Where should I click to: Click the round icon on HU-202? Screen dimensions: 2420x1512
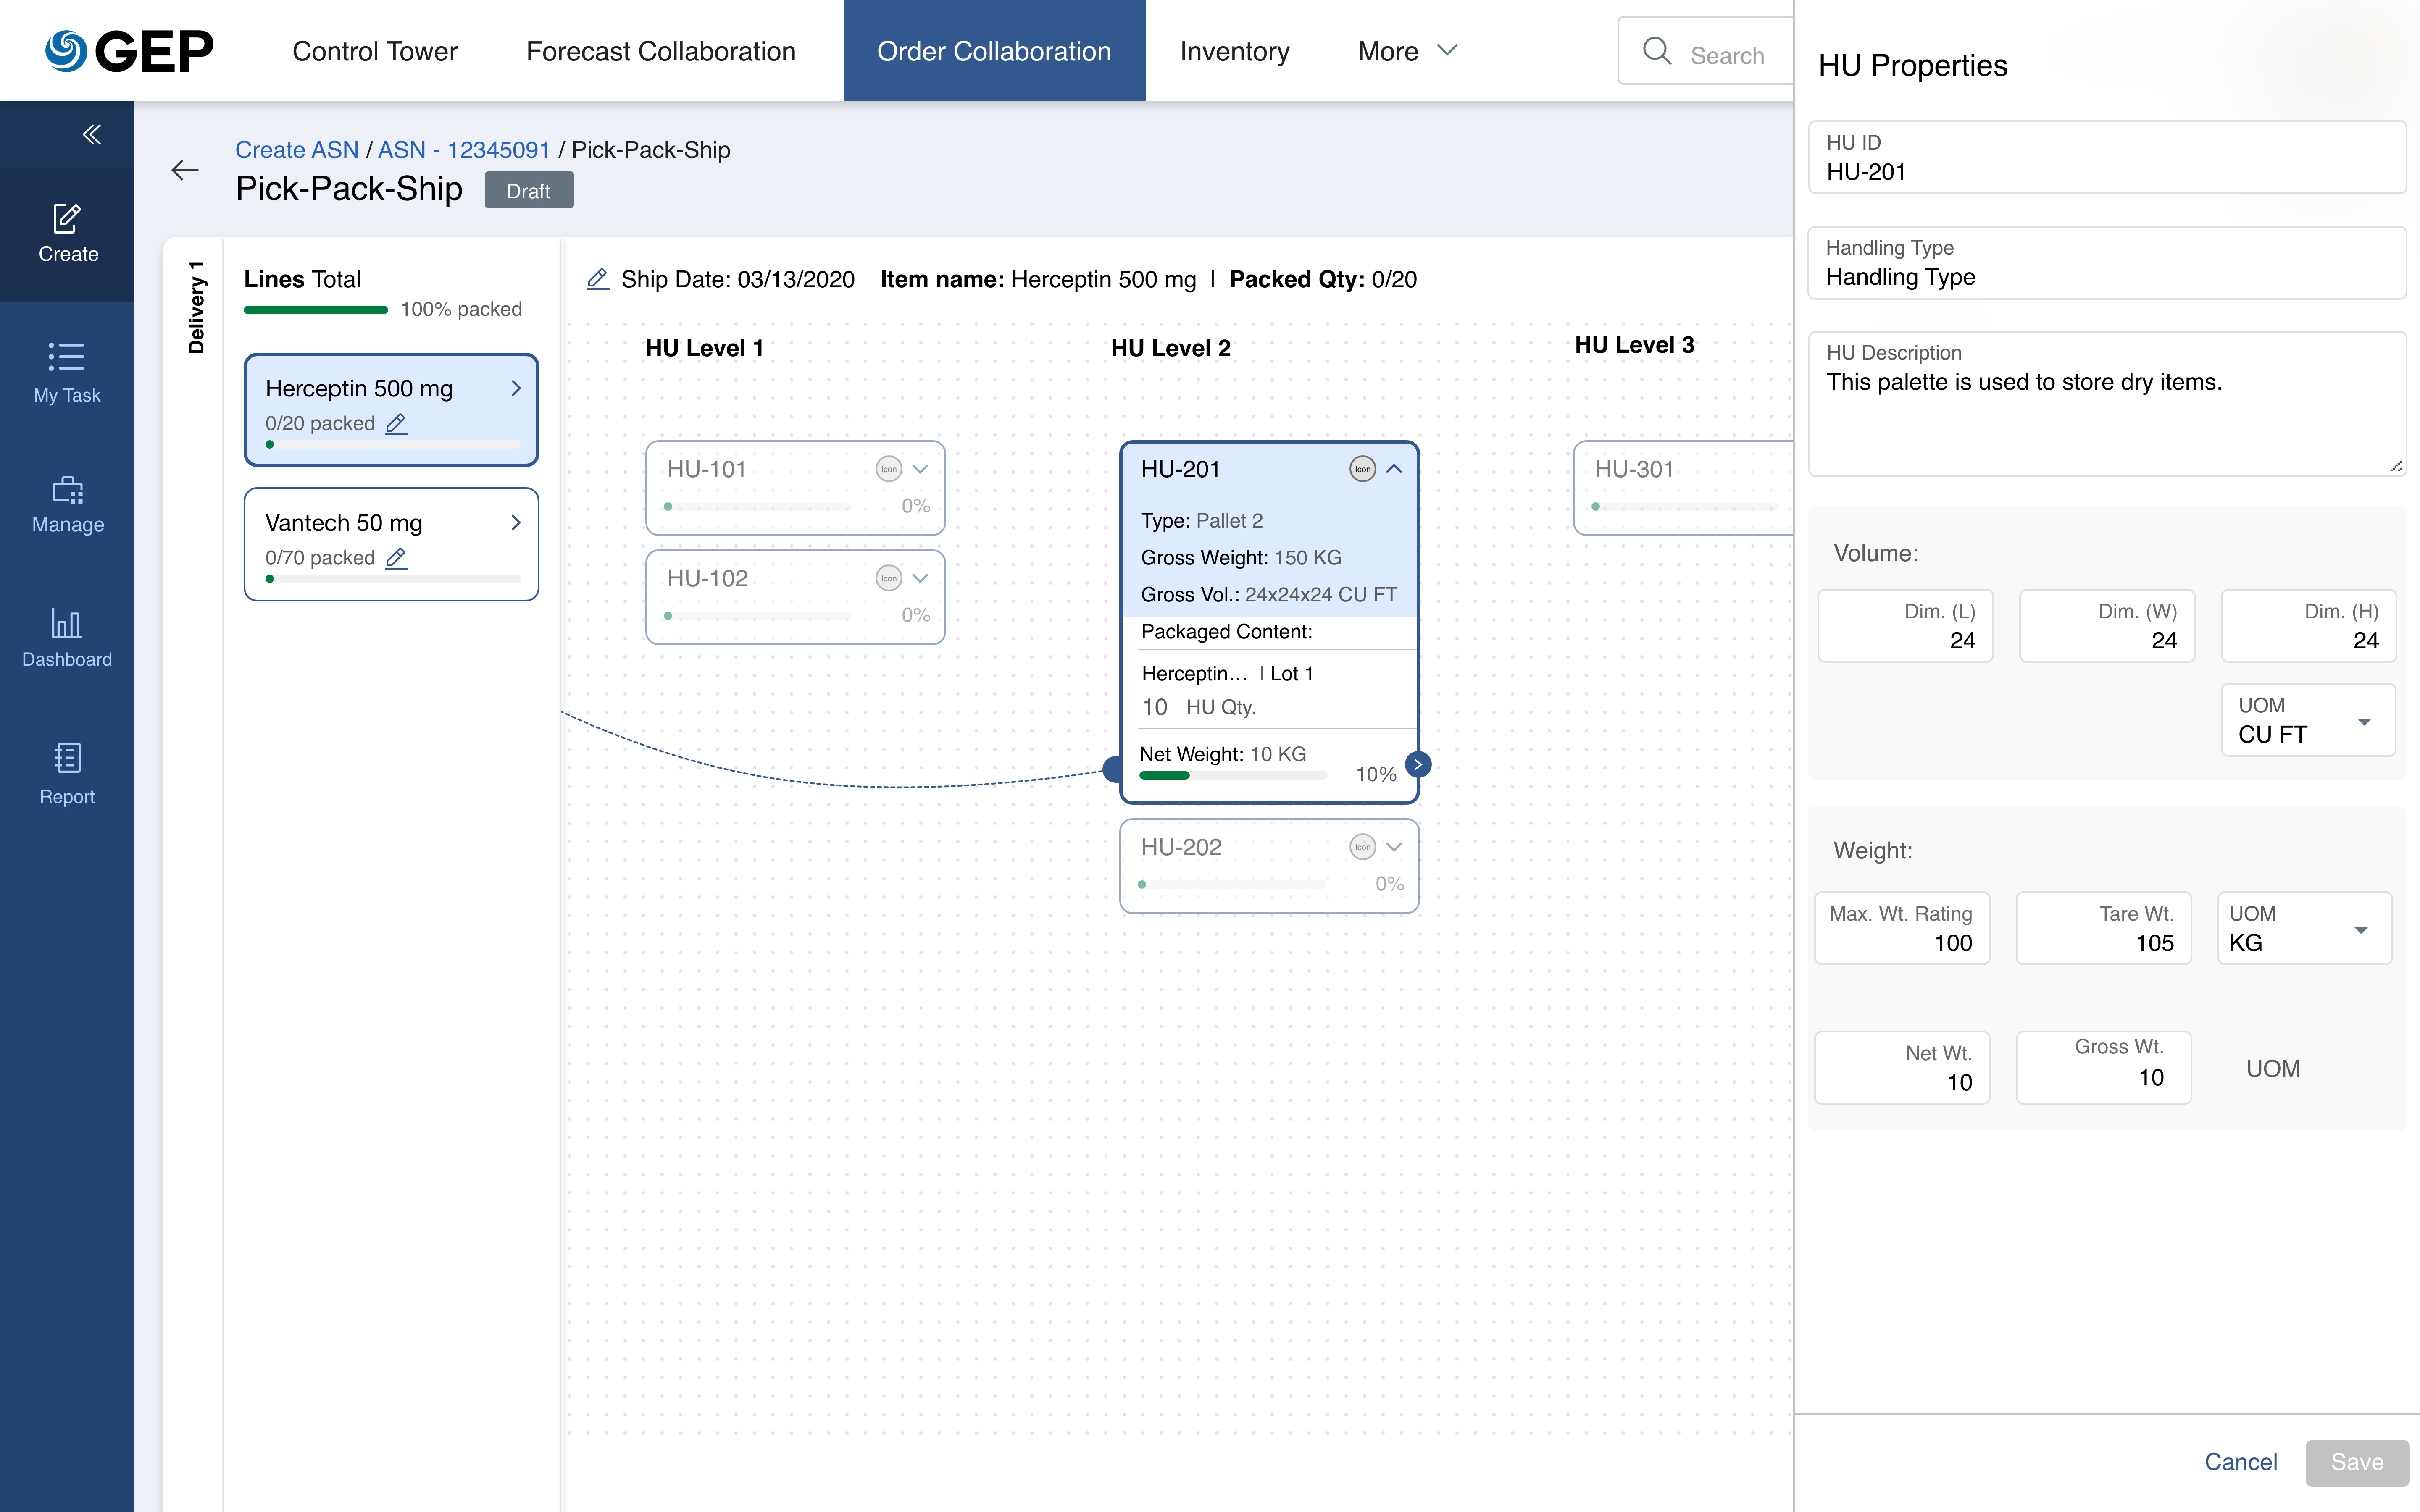(x=1362, y=847)
